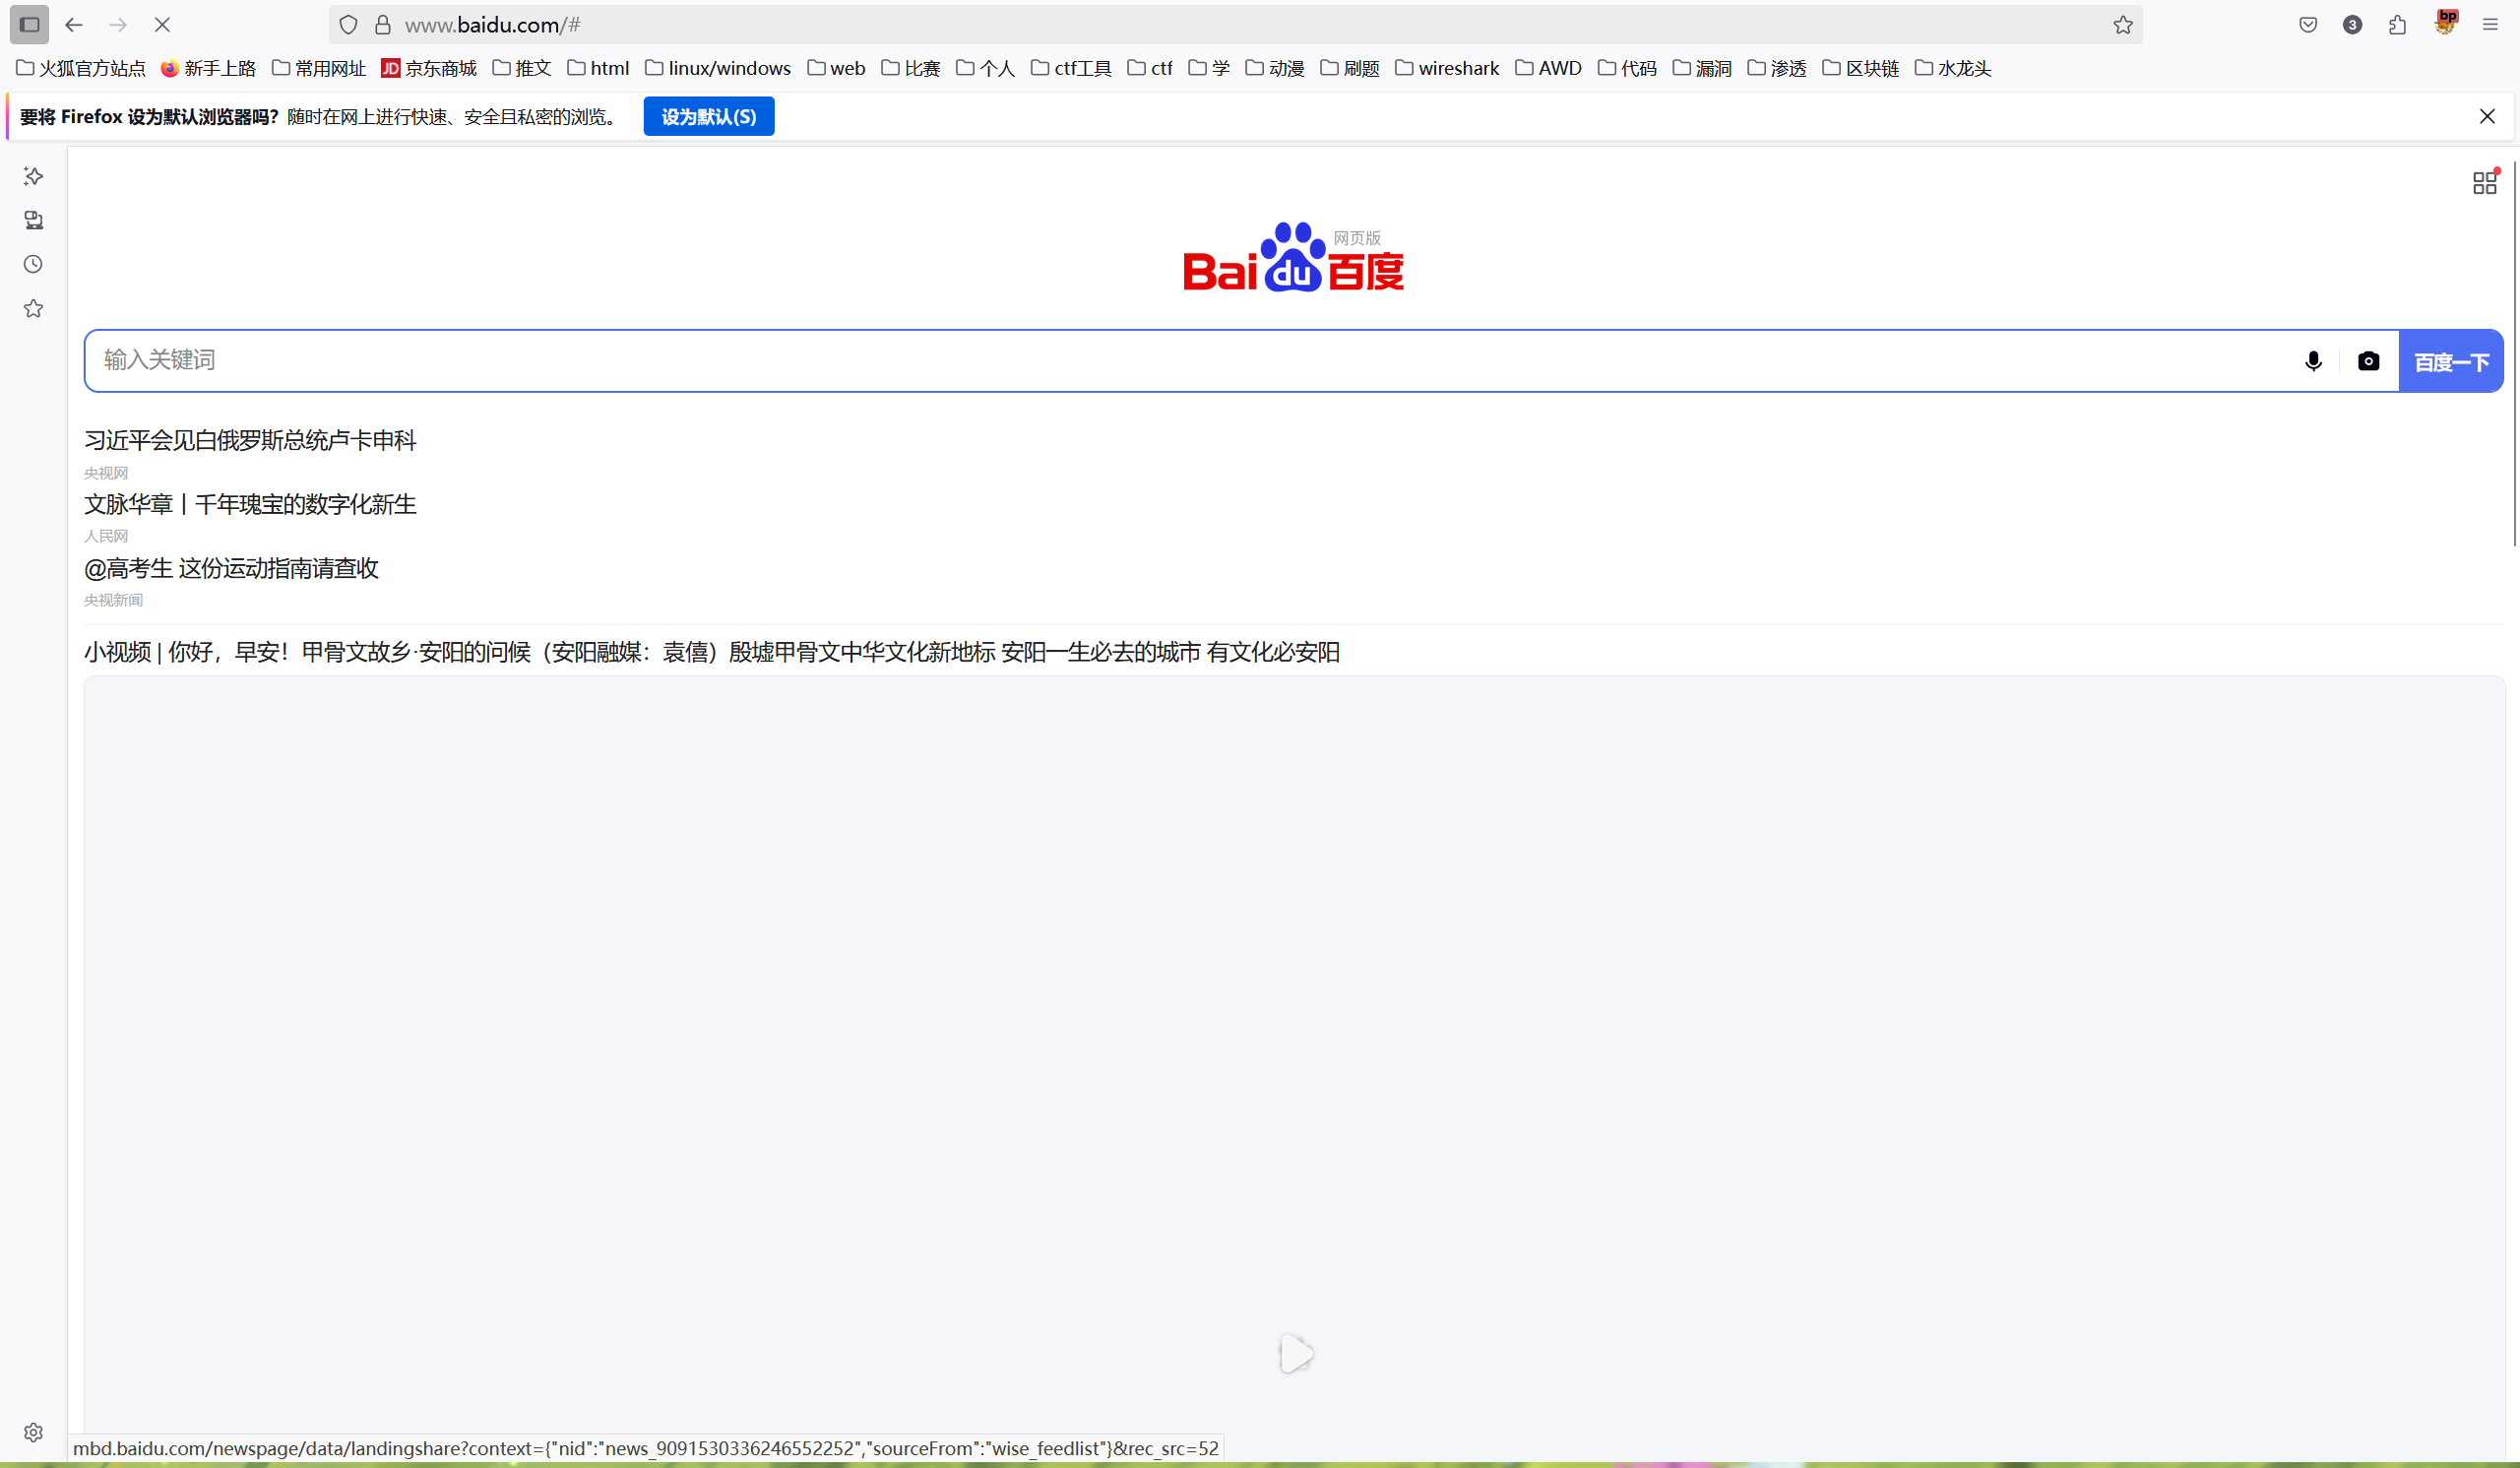The height and width of the screenshot is (1468, 2520).
Task: Open the AI chatbot sparkle icon in sidebar
Action: [33, 176]
